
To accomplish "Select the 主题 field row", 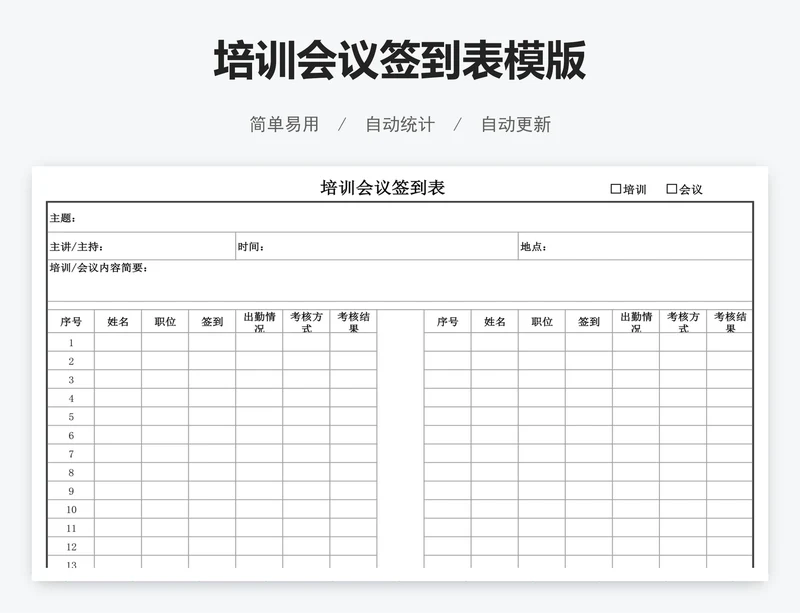I will click(x=400, y=218).
